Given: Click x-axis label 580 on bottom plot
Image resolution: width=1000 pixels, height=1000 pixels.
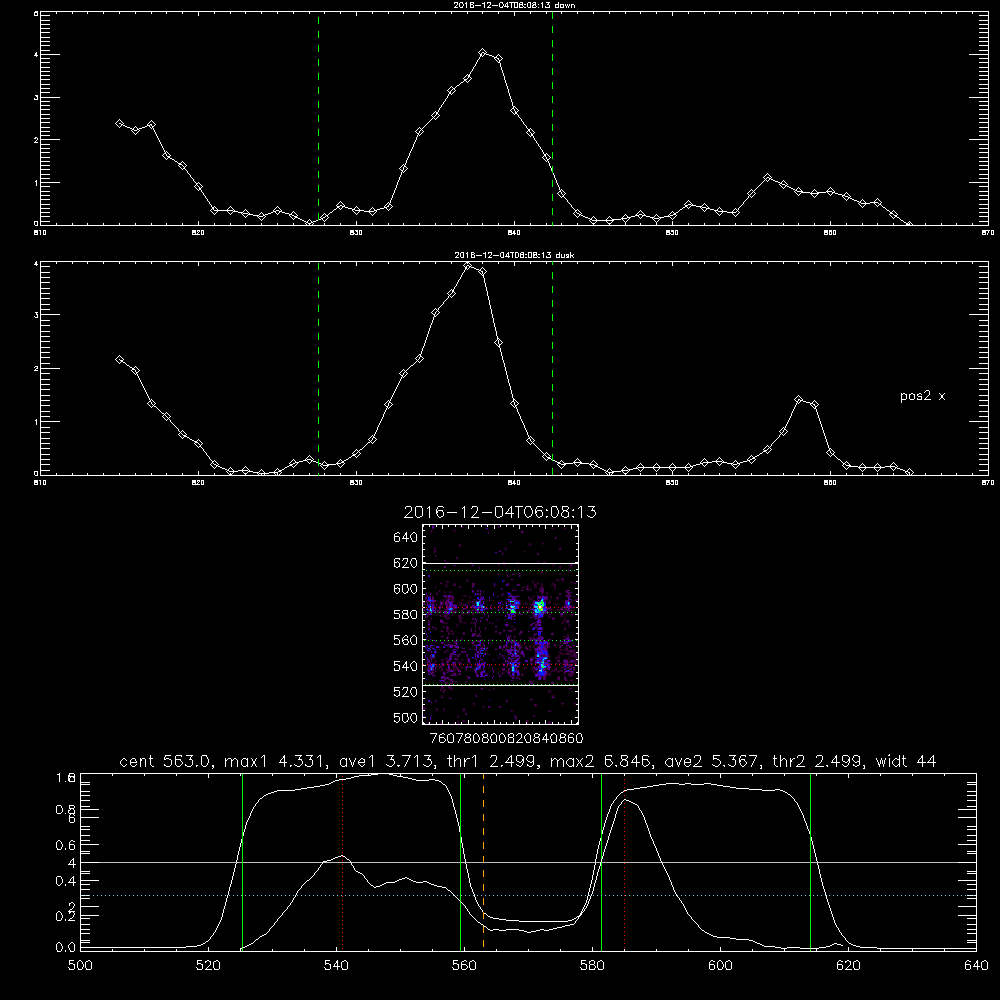Looking at the screenshot, I should (592, 966).
